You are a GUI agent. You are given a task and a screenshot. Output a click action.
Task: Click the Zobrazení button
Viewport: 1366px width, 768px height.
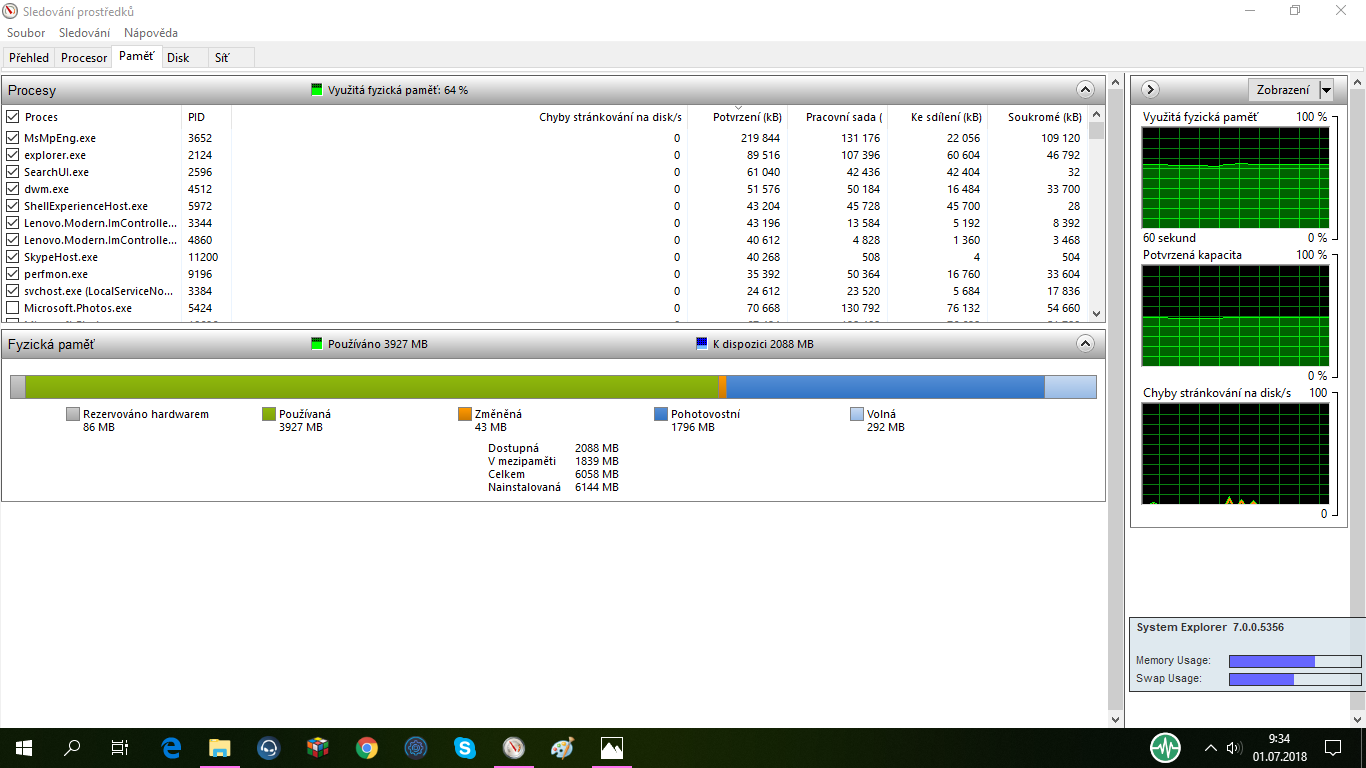click(x=1283, y=90)
